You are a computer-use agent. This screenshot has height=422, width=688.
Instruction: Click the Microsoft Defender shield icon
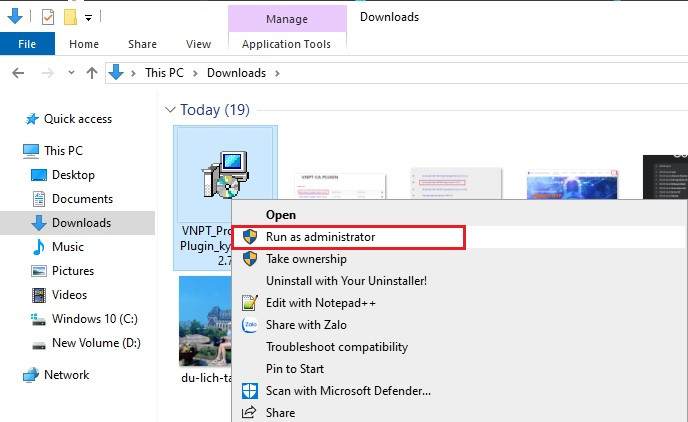coord(250,390)
